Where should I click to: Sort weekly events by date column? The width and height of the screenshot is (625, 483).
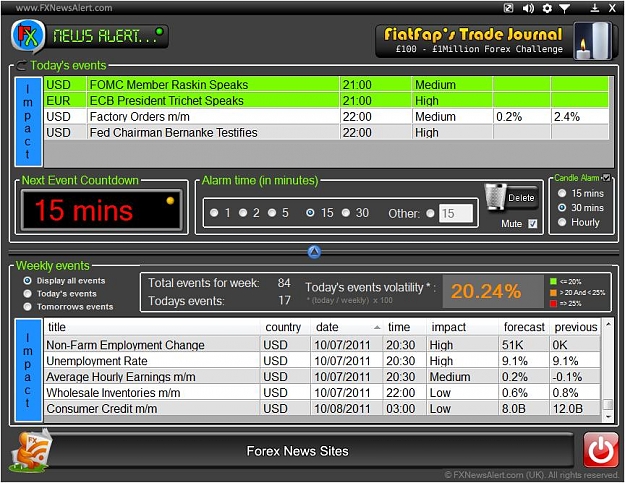point(346,327)
